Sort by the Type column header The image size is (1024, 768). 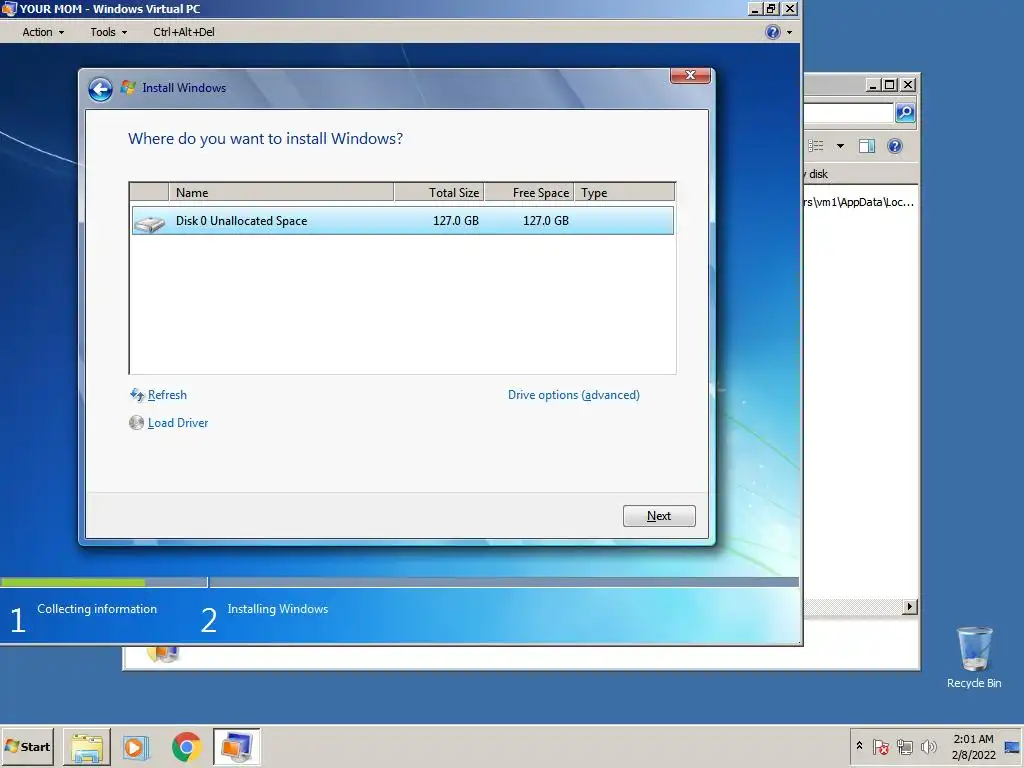coord(624,193)
